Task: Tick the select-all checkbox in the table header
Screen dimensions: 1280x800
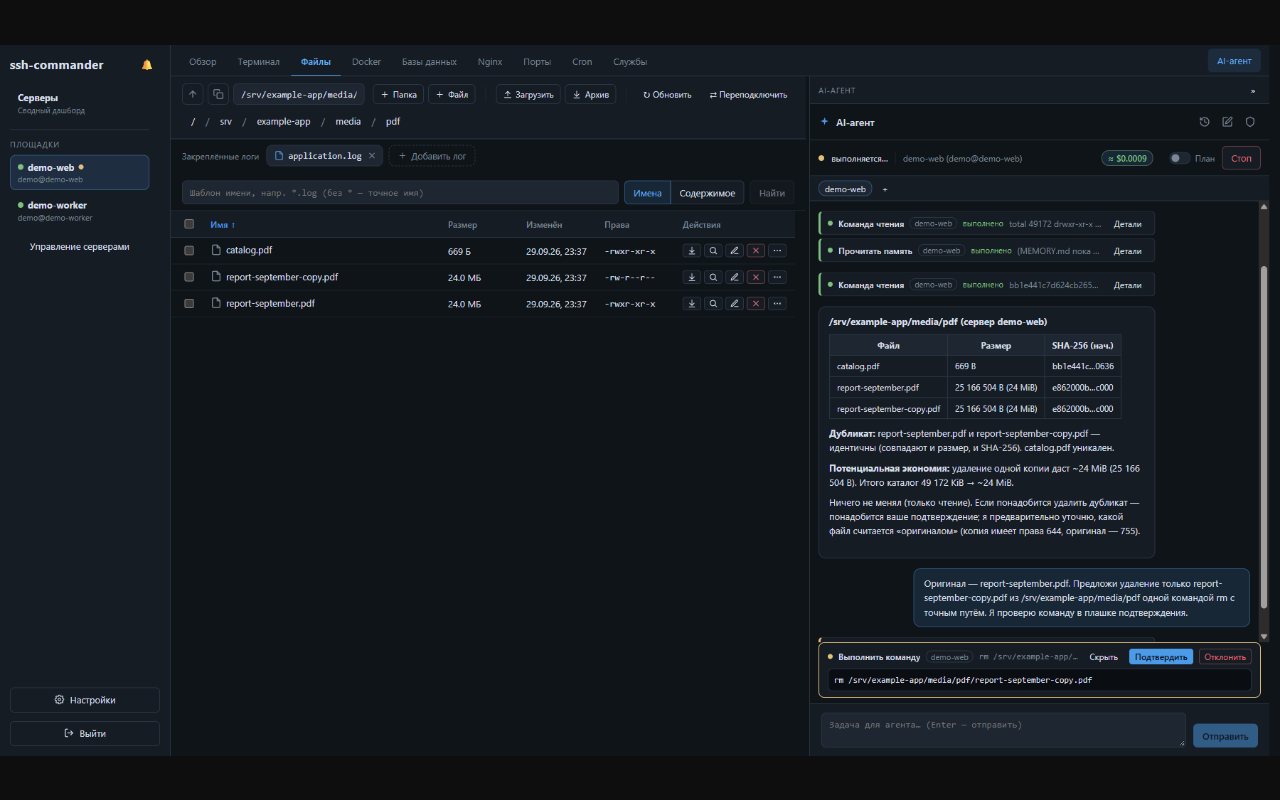Action: [x=189, y=224]
